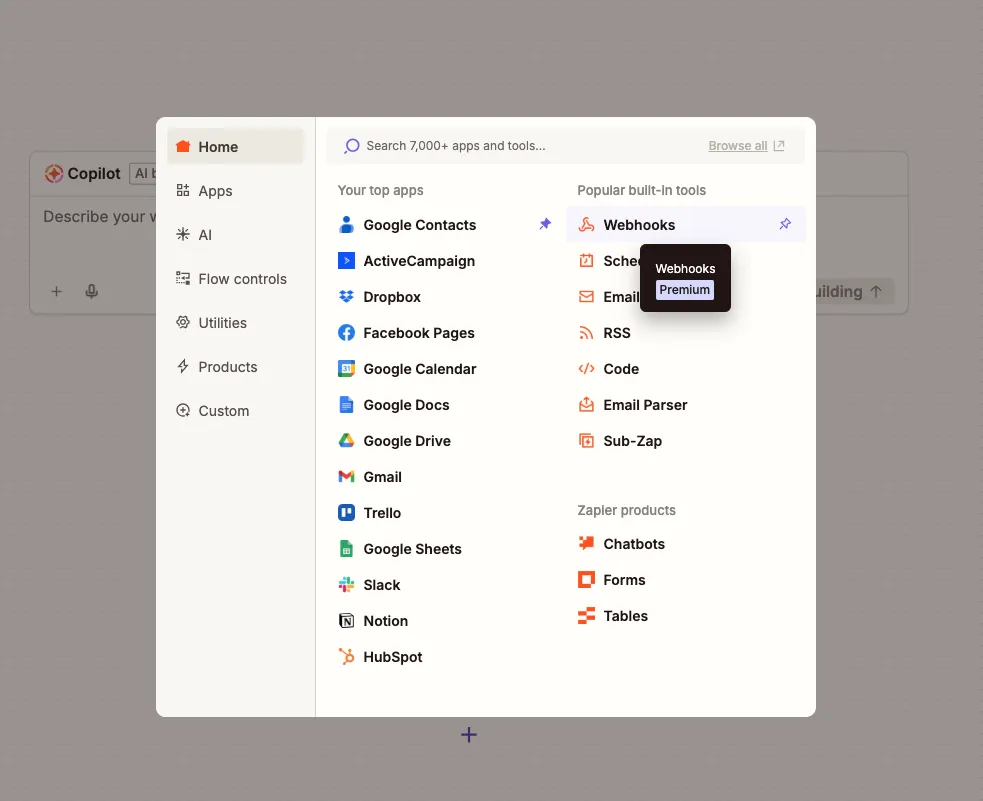
Task: Click the HubSpot sprocket icon
Action: tap(346, 657)
